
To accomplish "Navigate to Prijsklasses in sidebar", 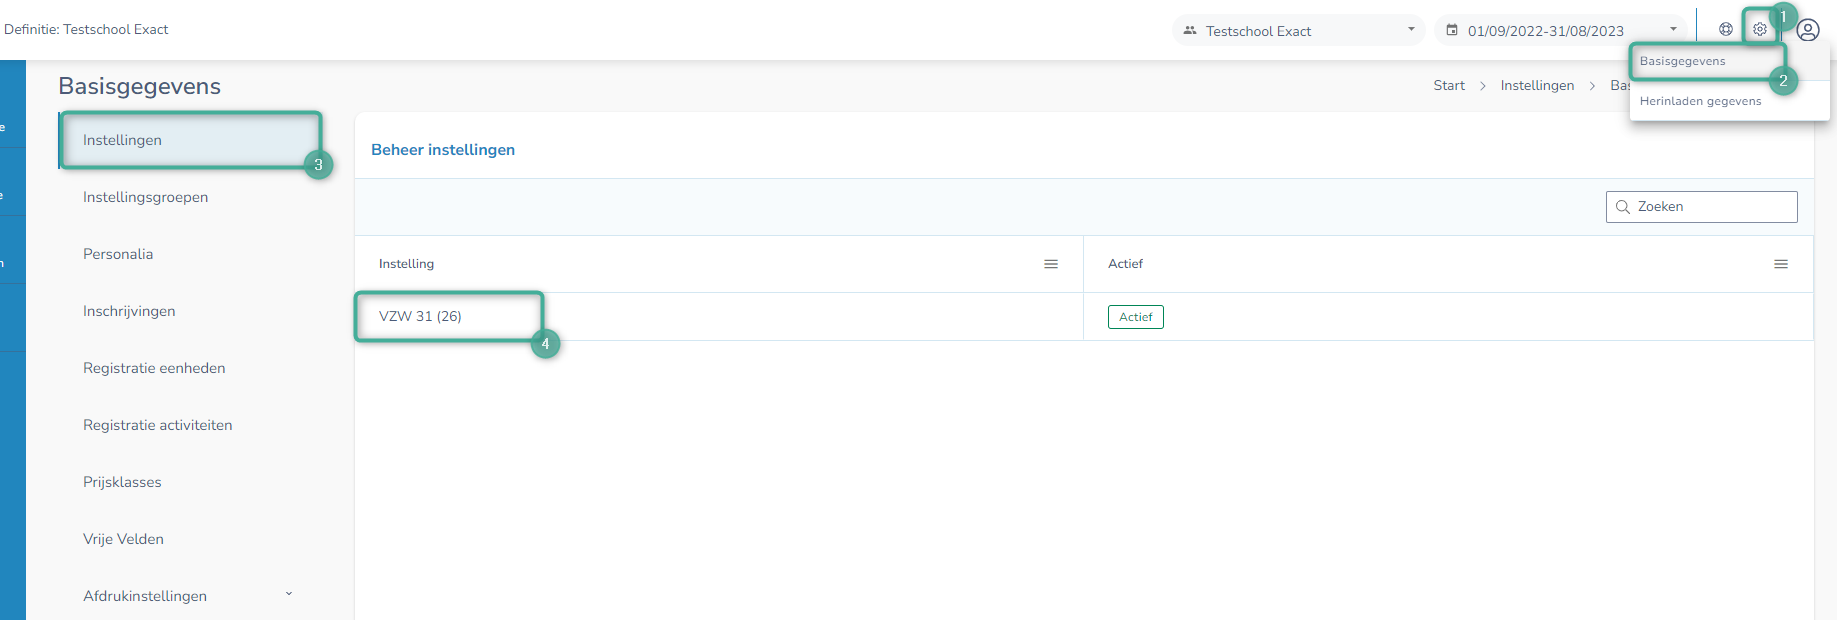I will pos(122,482).
